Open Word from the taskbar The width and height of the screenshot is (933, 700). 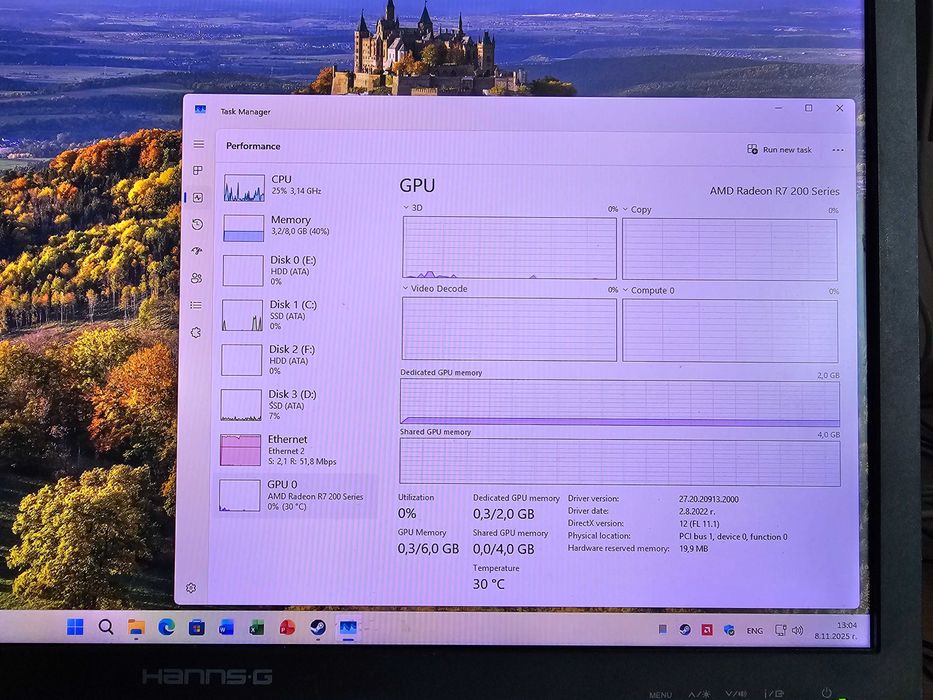(227, 627)
